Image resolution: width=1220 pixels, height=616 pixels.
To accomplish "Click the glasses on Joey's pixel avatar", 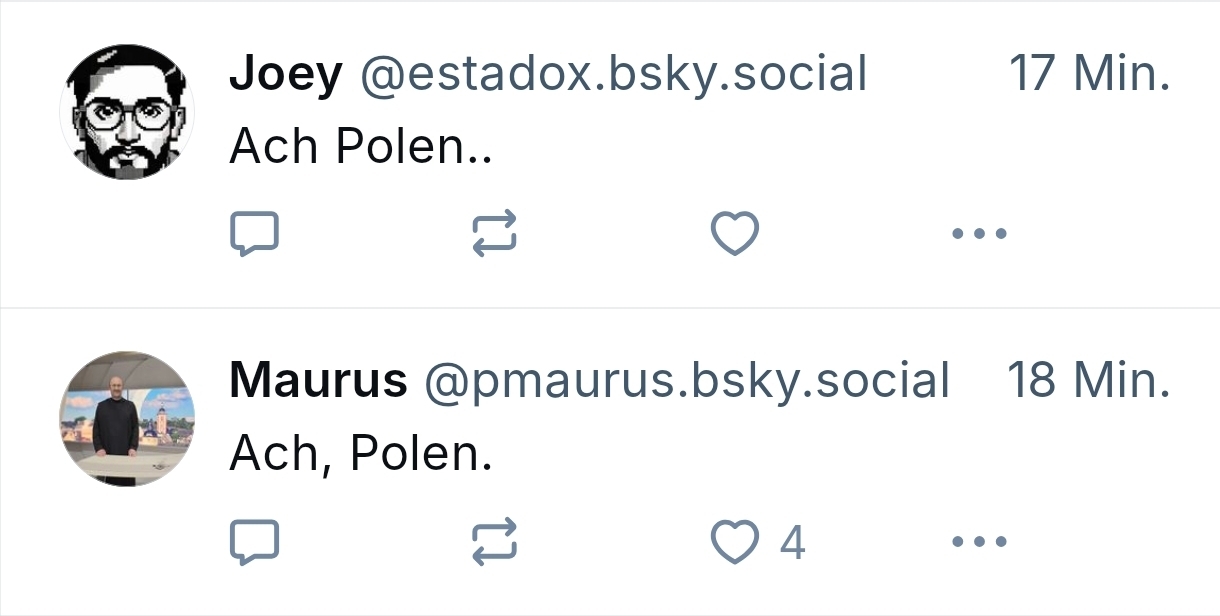I will (x=127, y=114).
